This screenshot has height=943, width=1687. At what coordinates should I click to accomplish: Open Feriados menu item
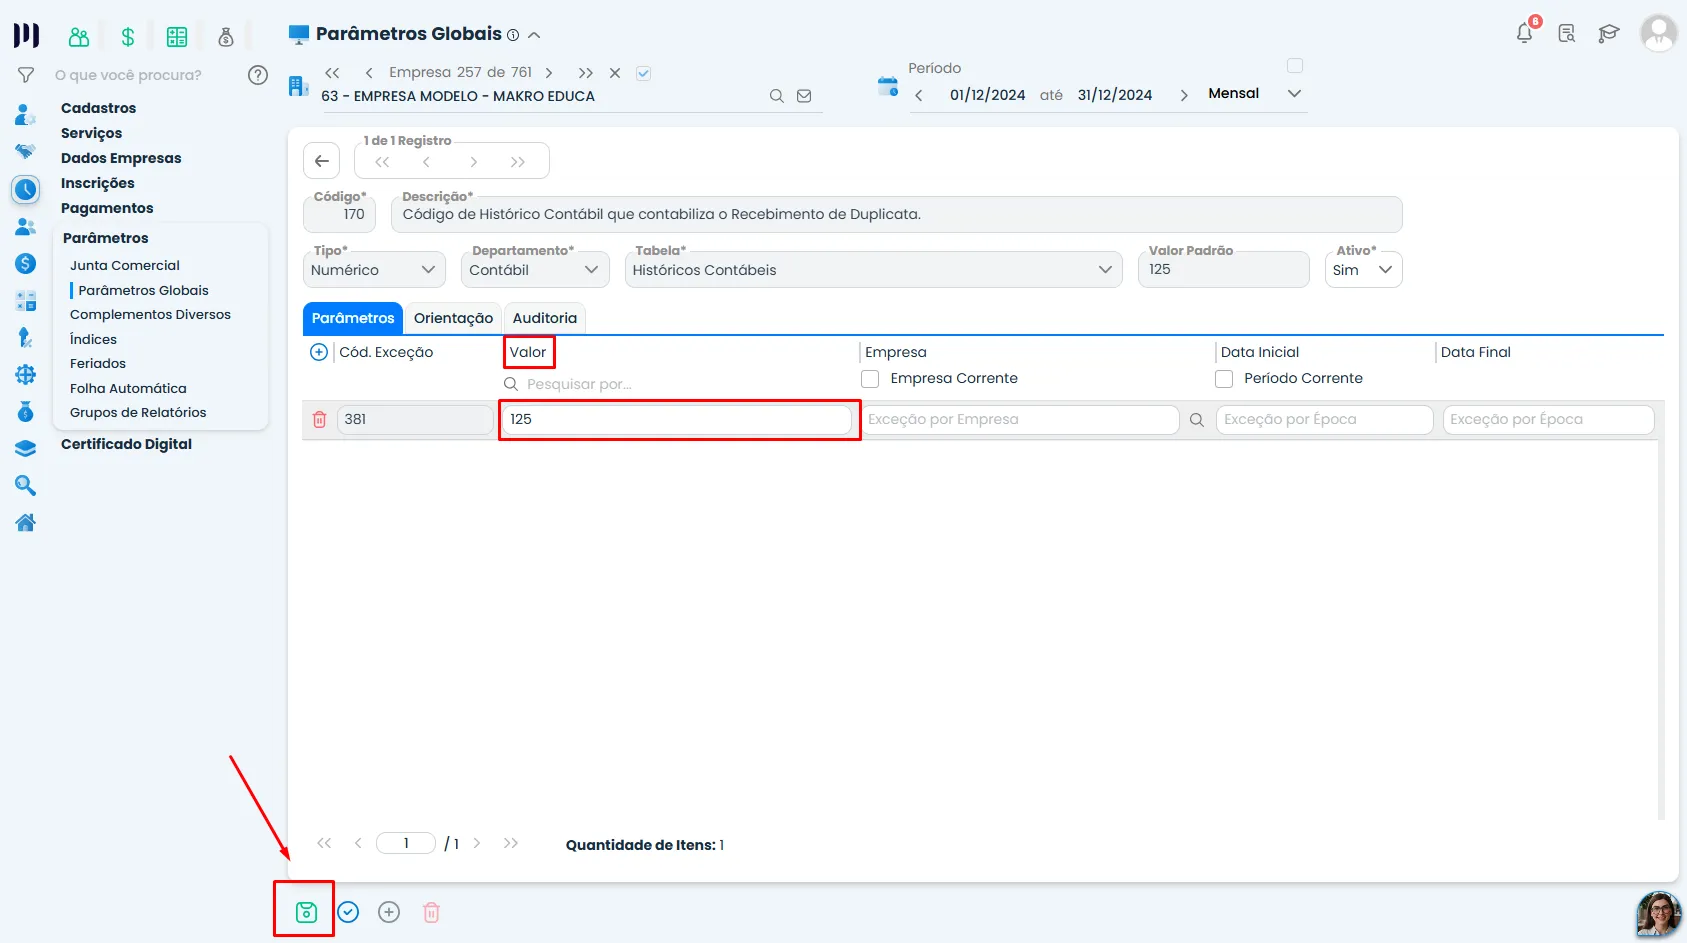pyautogui.click(x=98, y=363)
